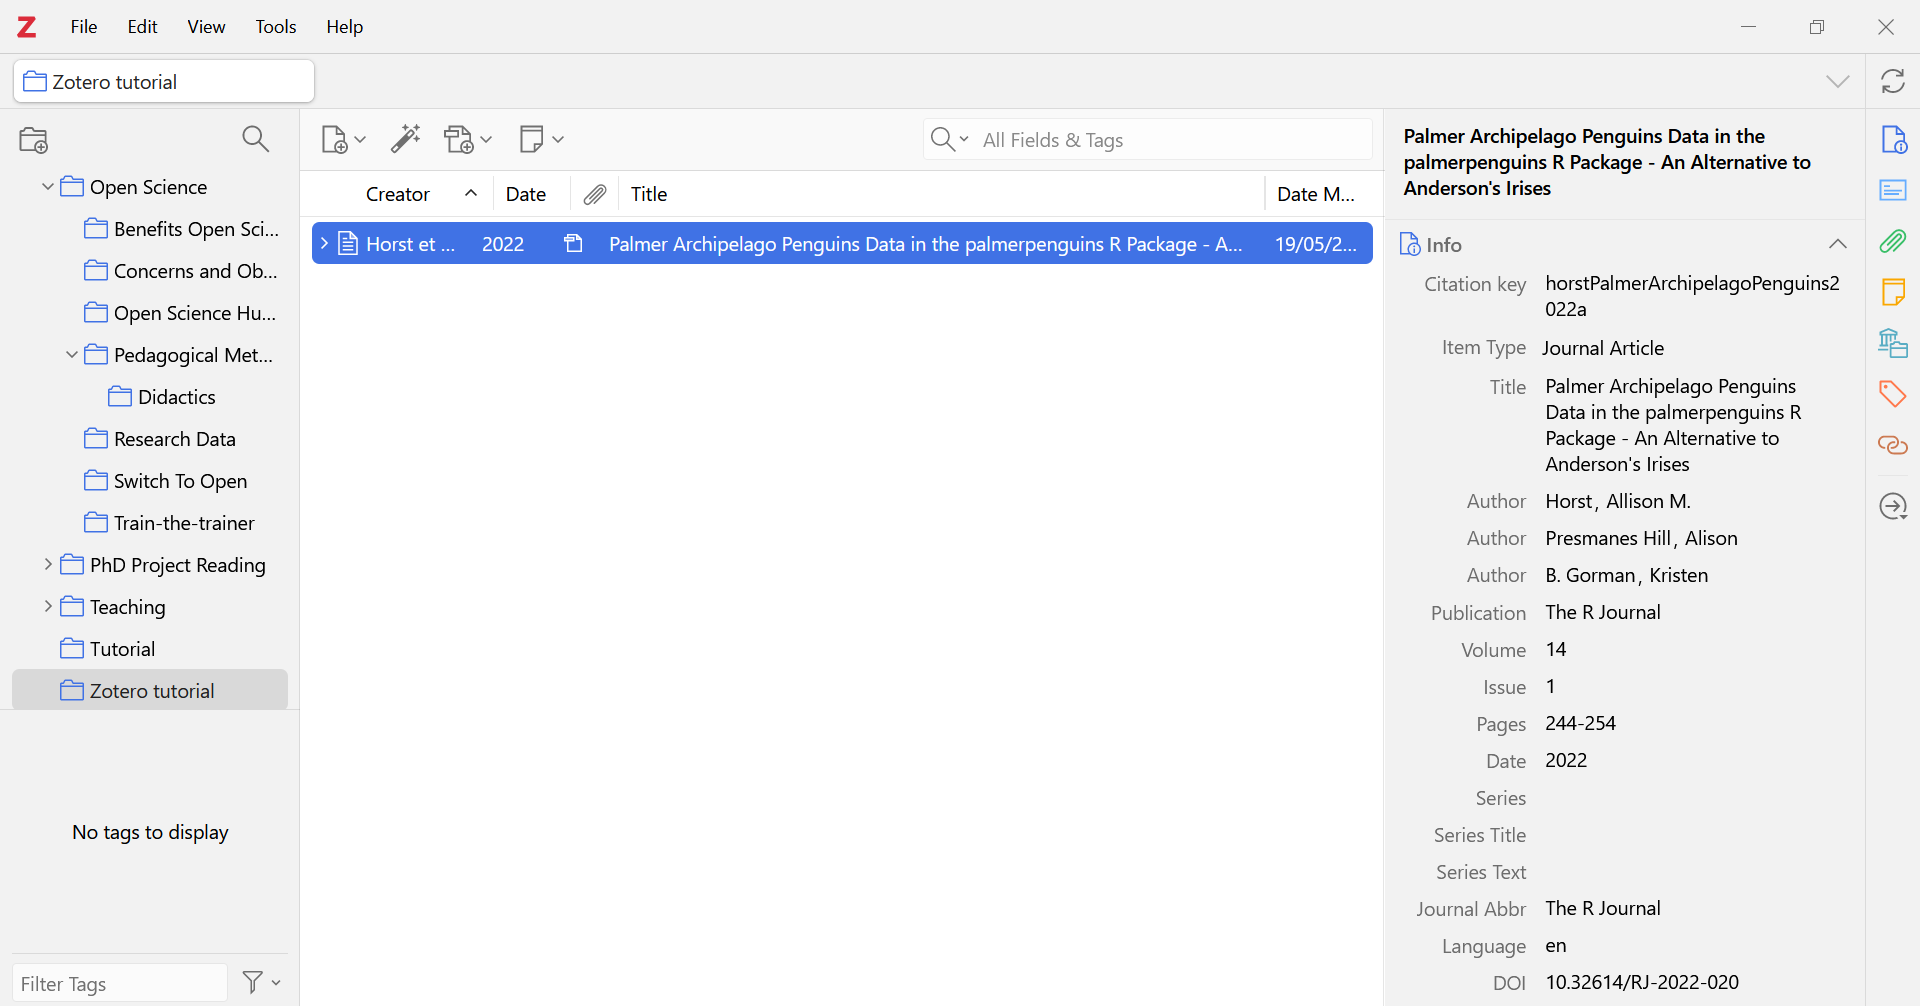The width and height of the screenshot is (1920, 1006).
Task: Sort items by Creator column
Action: coord(398,194)
